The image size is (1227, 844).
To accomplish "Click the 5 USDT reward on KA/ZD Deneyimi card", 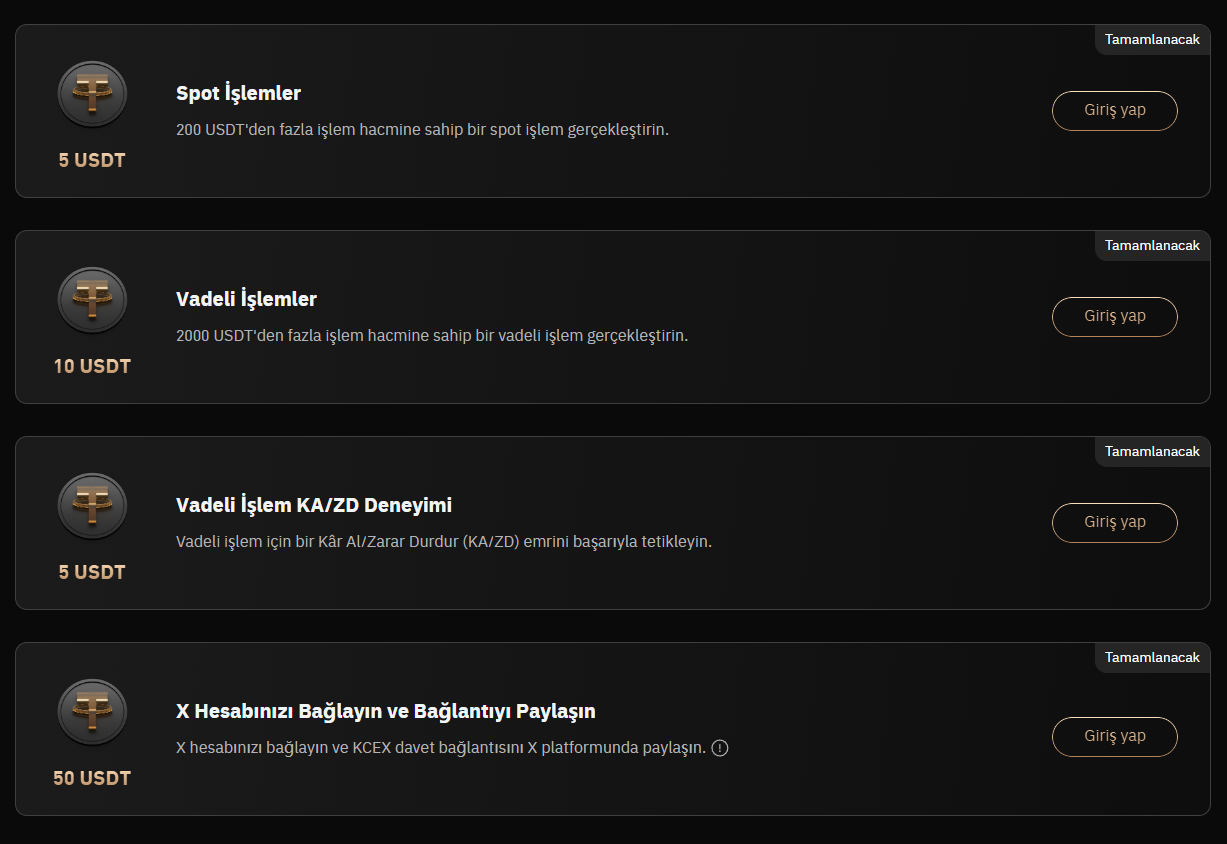I will [x=92, y=572].
